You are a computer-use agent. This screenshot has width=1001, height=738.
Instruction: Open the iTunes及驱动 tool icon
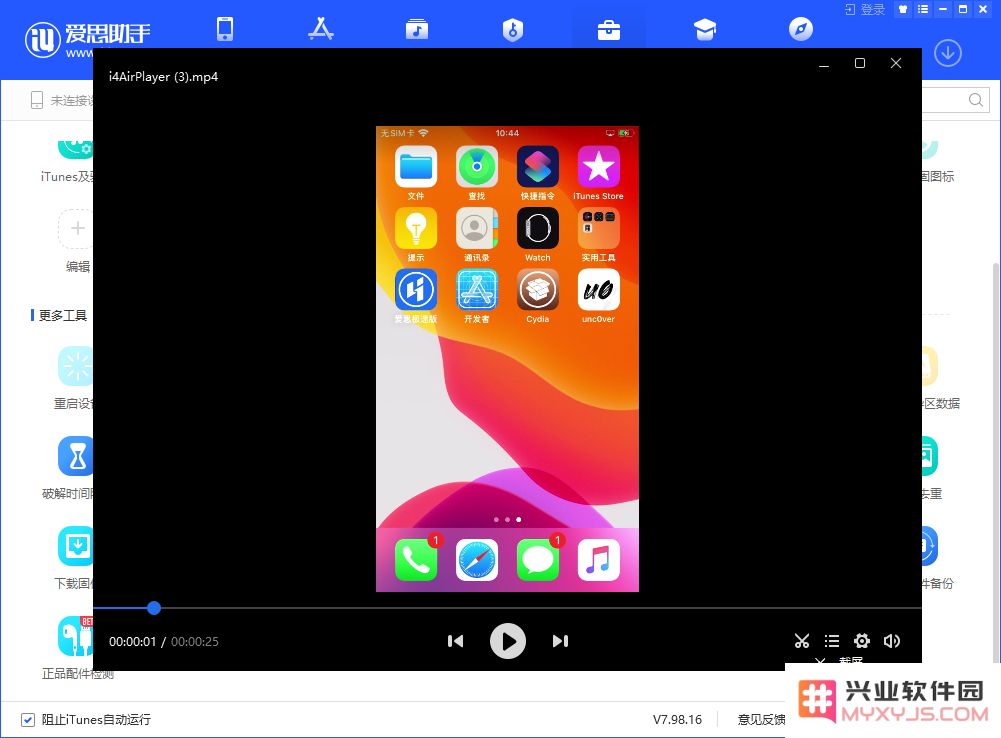click(75, 148)
